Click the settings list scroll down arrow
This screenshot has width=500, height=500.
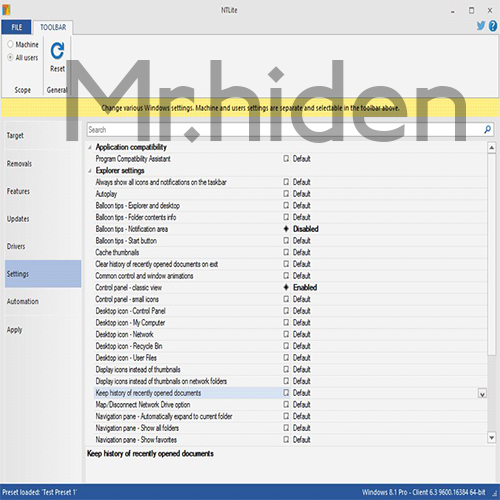491,437
